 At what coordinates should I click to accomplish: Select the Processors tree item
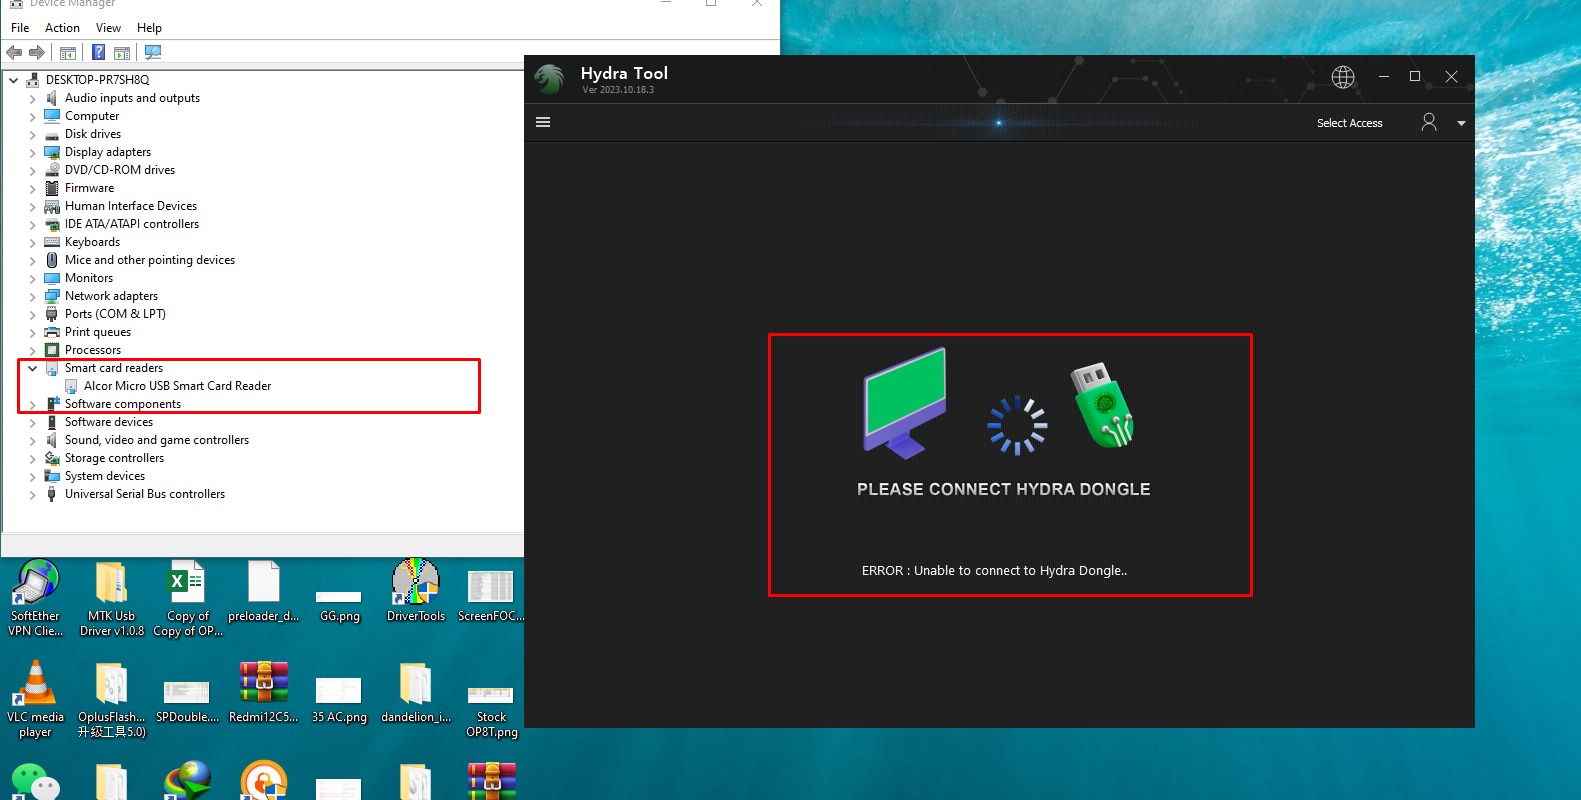click(x=93, y=350)
